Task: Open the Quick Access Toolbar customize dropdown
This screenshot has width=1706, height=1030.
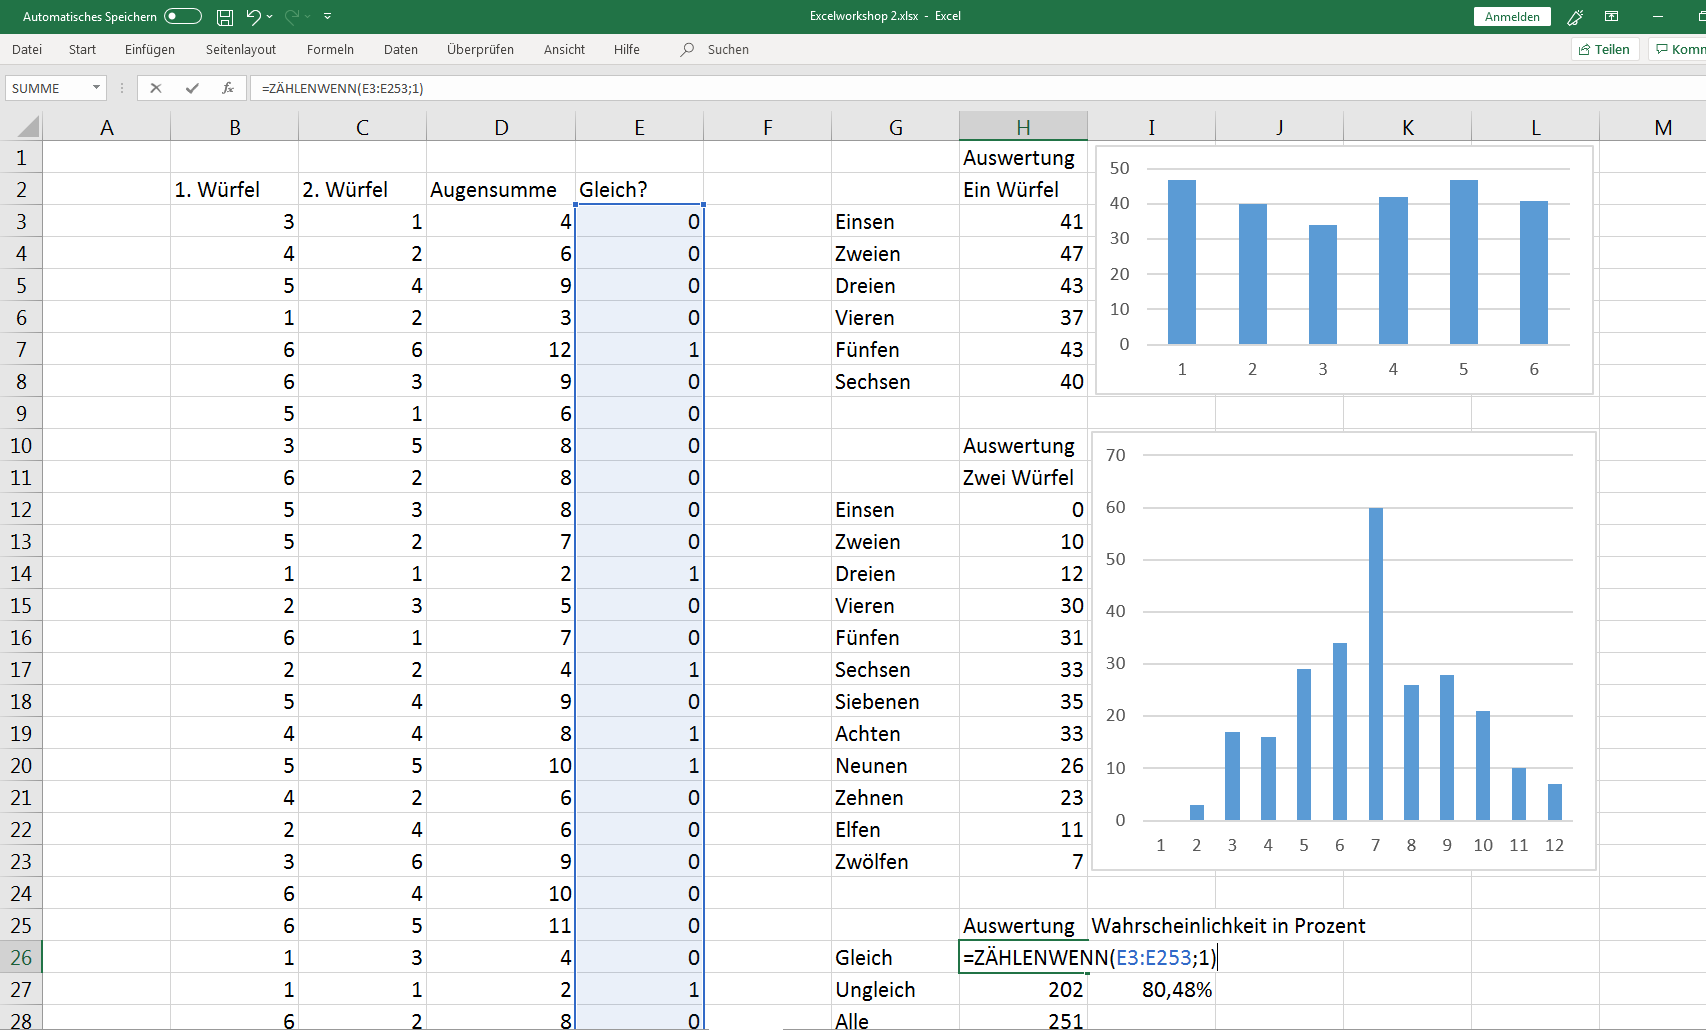Action: [327, 16]
